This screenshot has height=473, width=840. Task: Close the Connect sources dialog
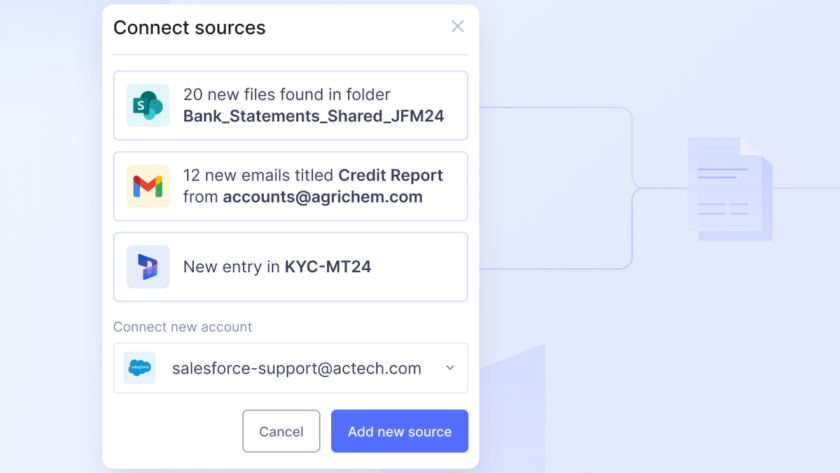[457, 27]
